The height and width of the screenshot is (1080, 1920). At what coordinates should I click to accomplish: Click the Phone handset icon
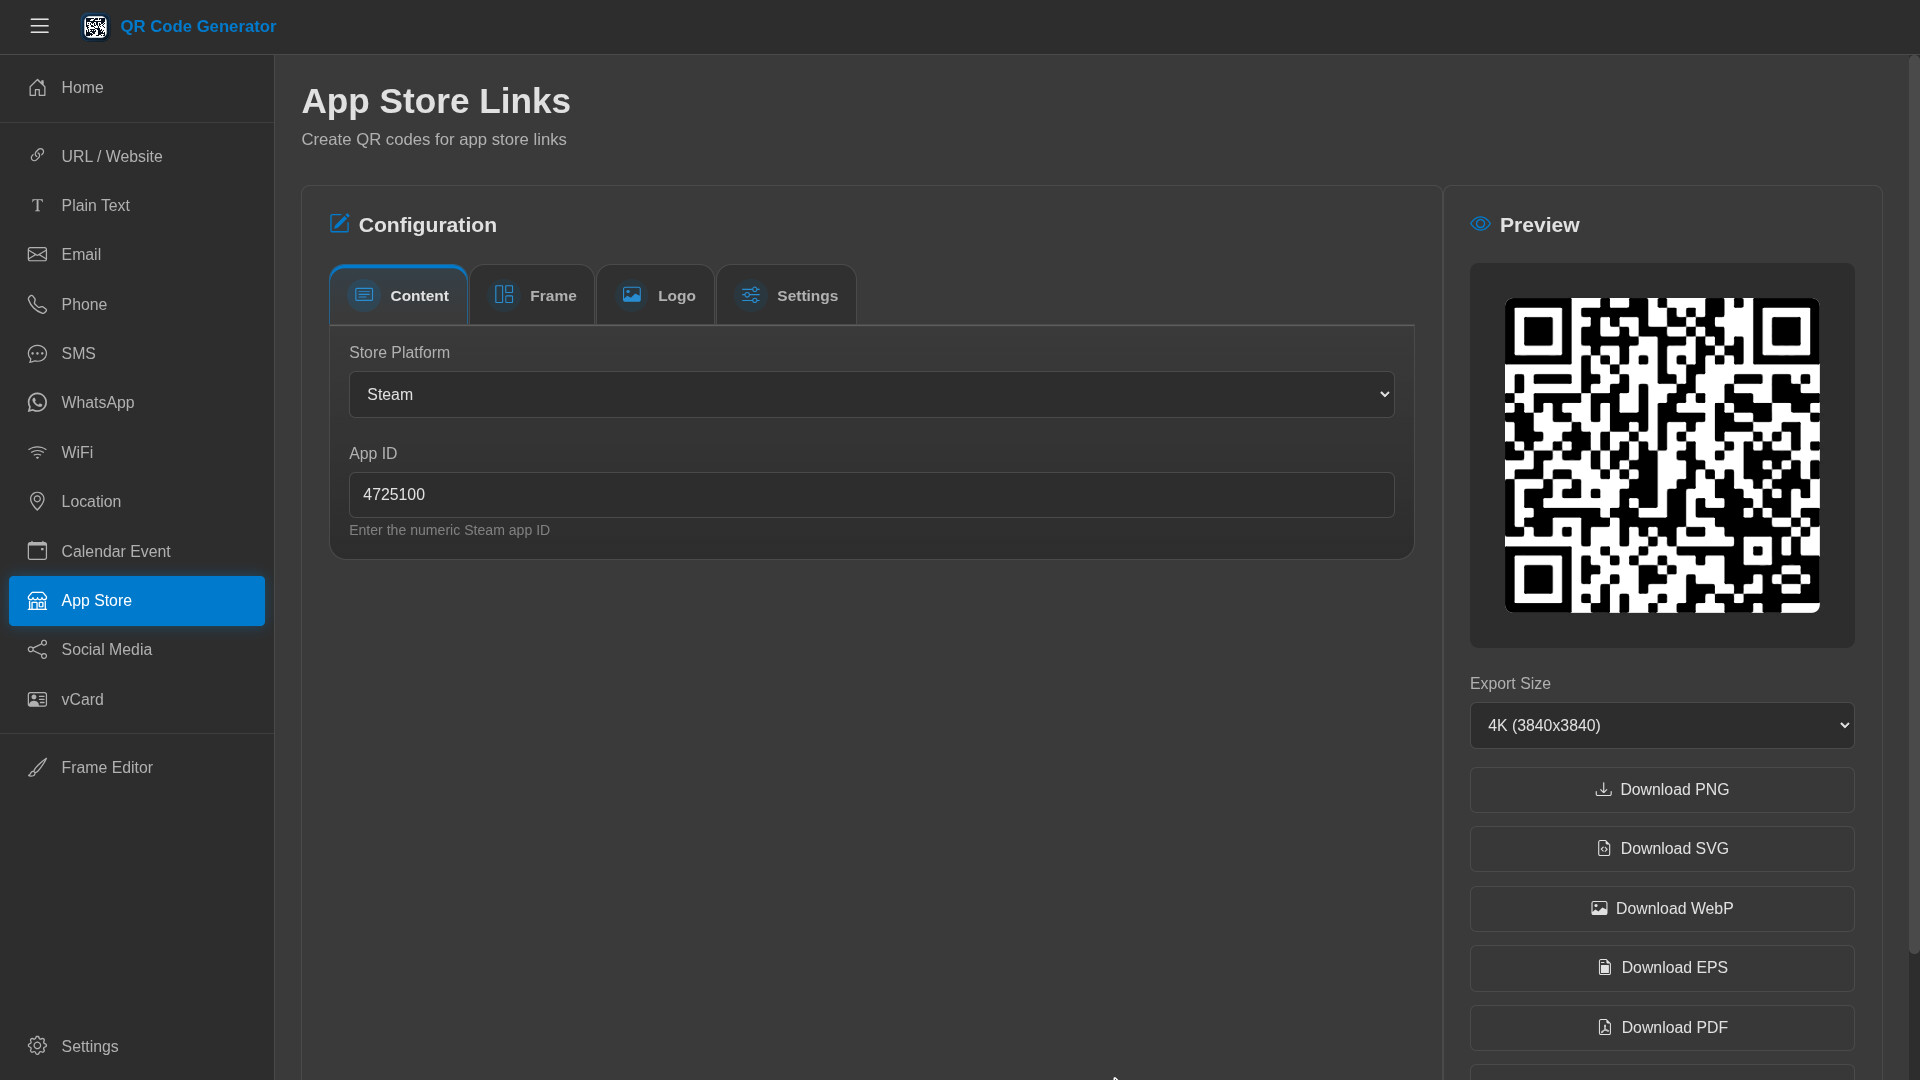click(x=37, y=305)
